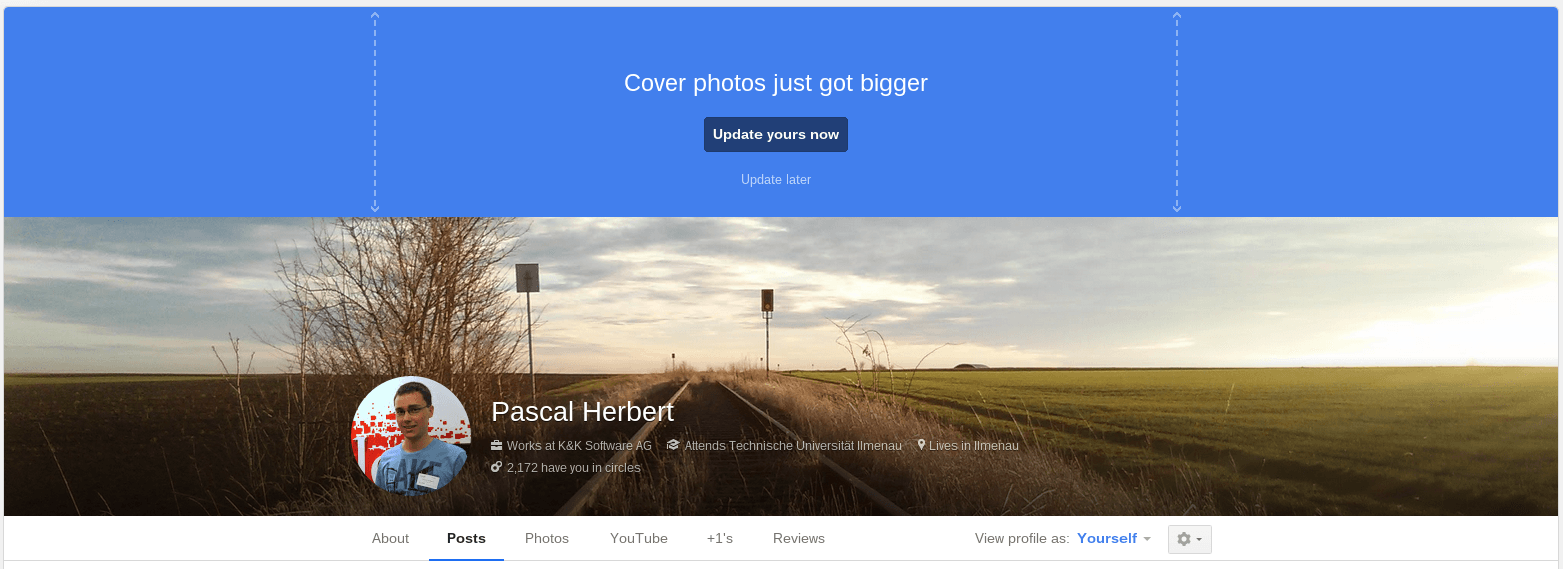Screen dimensions: 1563x569
Task: Expand the Yourself view profile dropdown
Action: coord(1114,538)
